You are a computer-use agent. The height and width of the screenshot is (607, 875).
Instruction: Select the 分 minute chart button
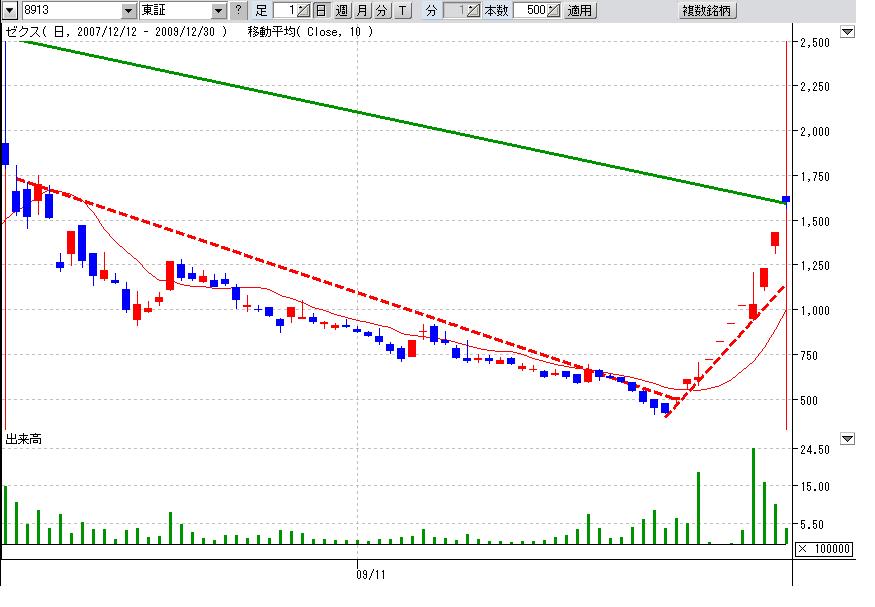(x=382, y=11)
